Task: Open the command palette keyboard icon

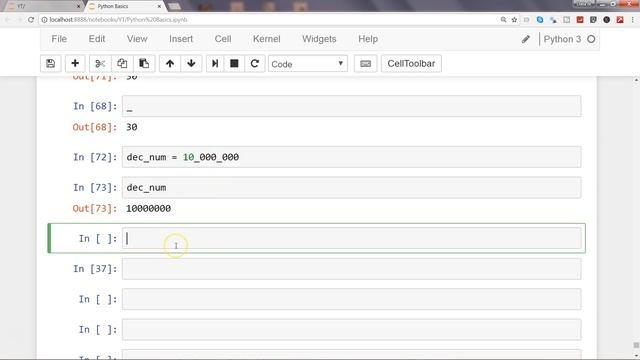Action: pyautogui.click(x=365, y=64)
